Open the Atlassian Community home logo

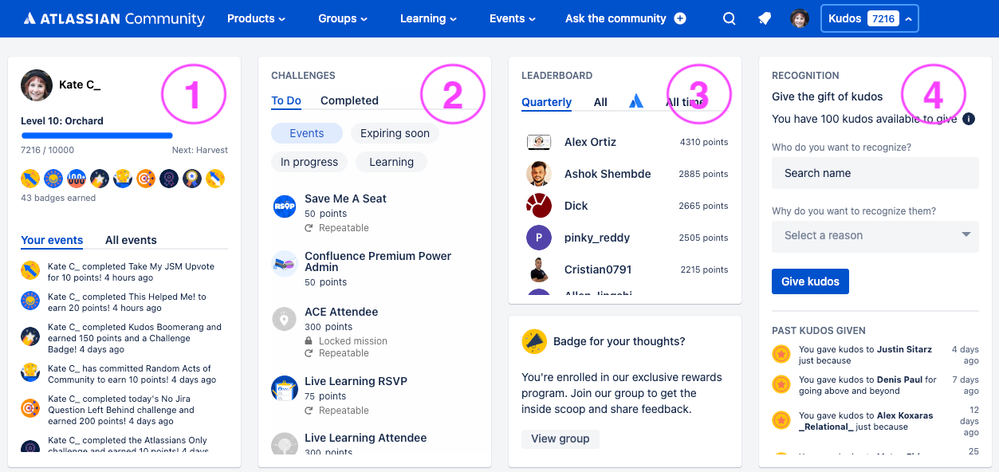click(x=114, y=18)
